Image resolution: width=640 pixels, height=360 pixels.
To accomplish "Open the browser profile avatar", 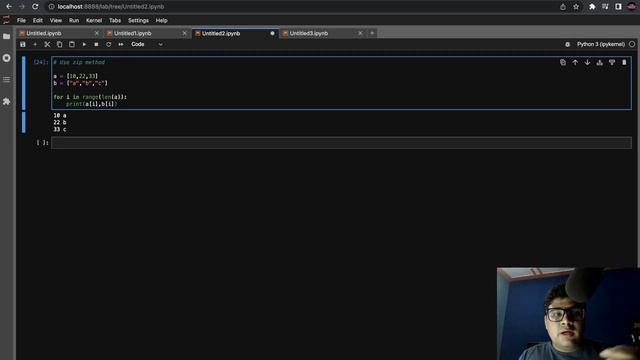I will coord(631,7).
